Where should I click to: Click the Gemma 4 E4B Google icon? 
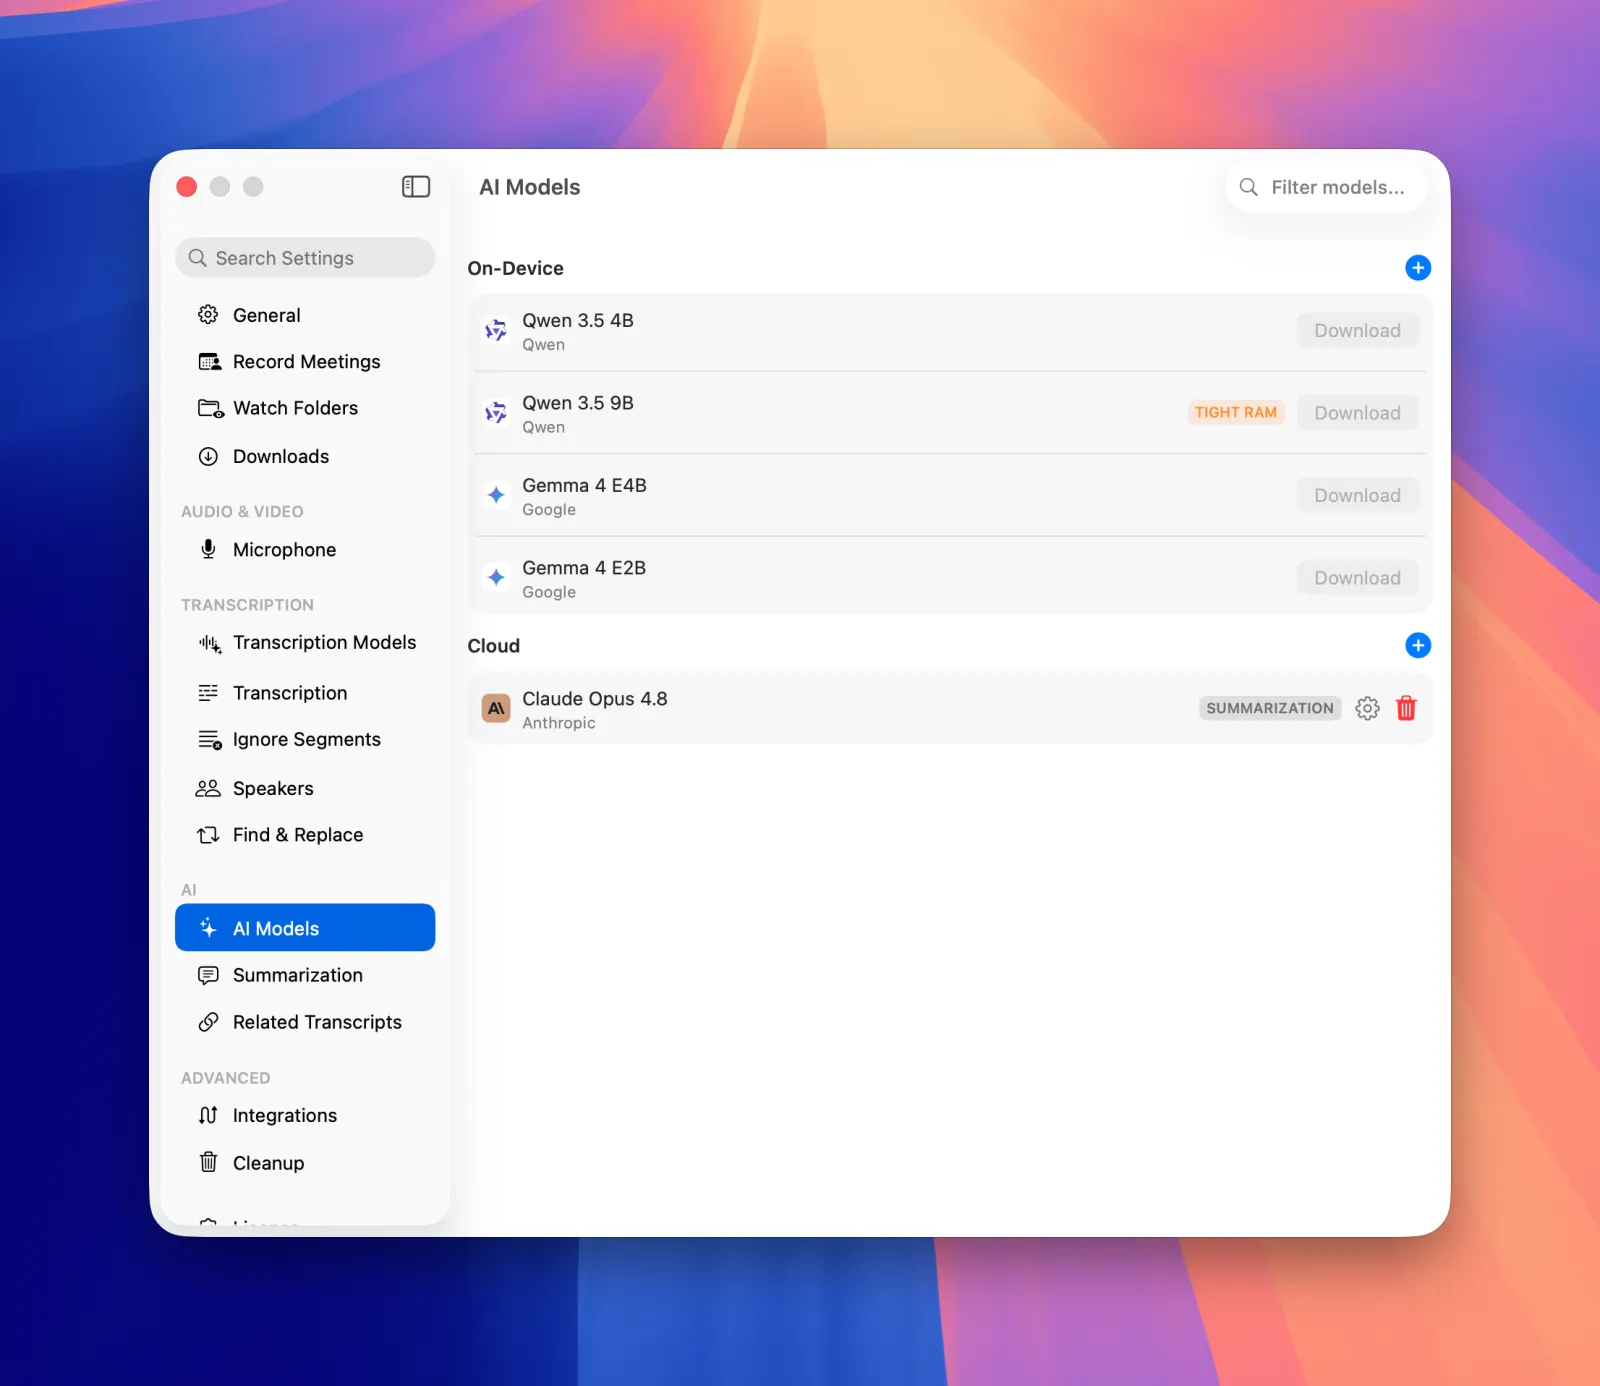click(x=496, y=495)
